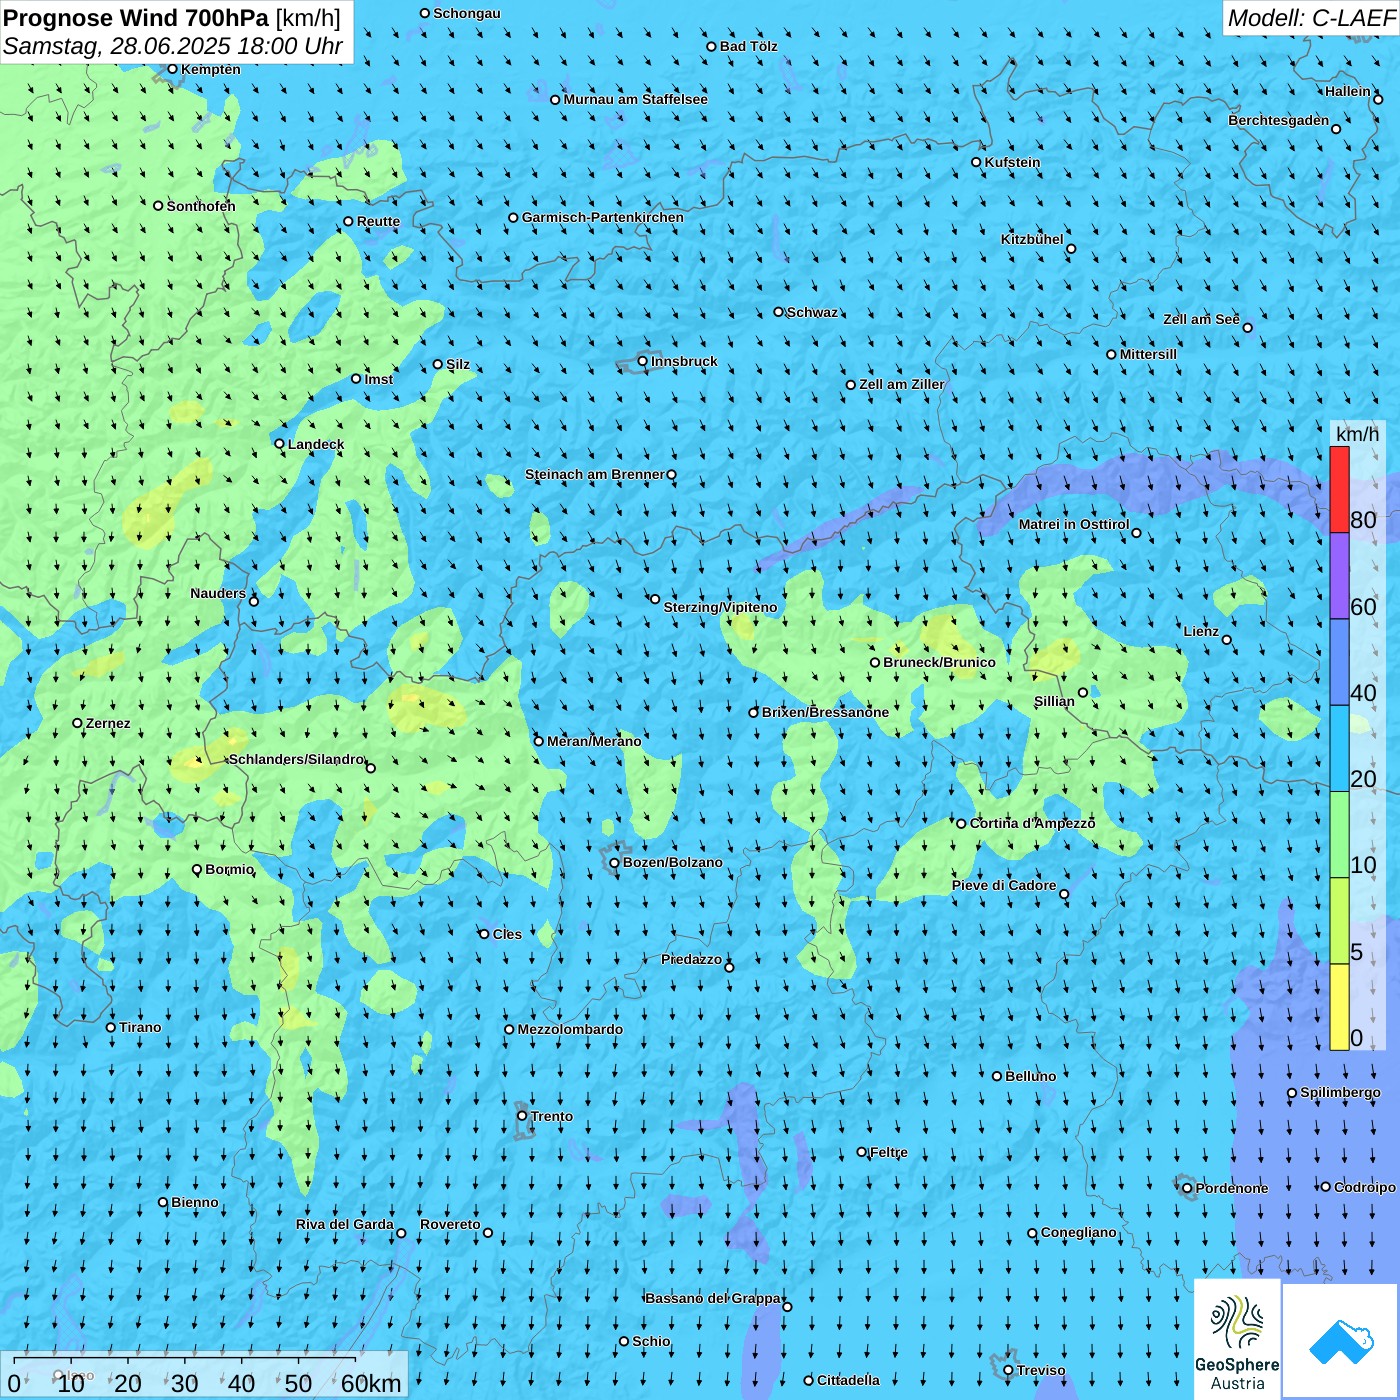Click the Tirano label
The width and height of the screenshot is (1400, 1400).
click(140, 1027)
